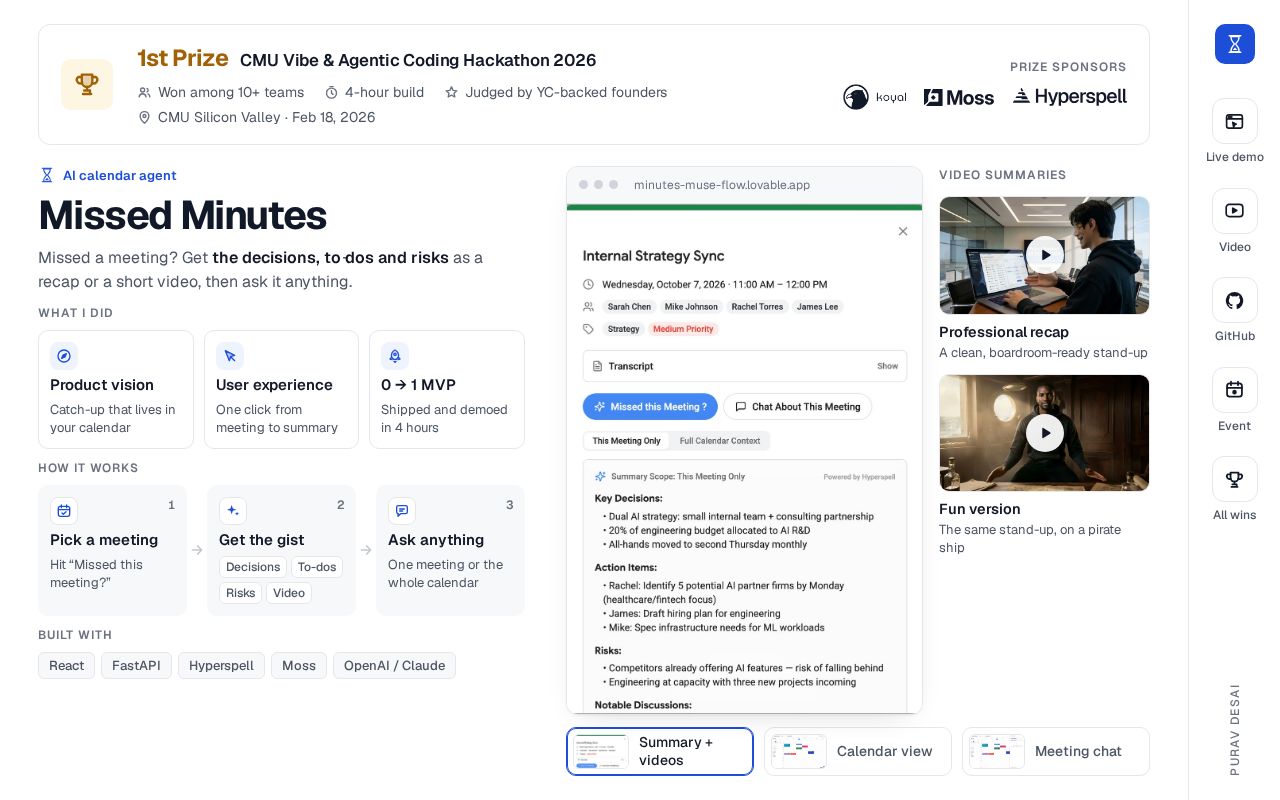Viewport: 1280px width, 800px height.
Task: Click the Hyperspell tech tag under Built With
Action: 221,666
